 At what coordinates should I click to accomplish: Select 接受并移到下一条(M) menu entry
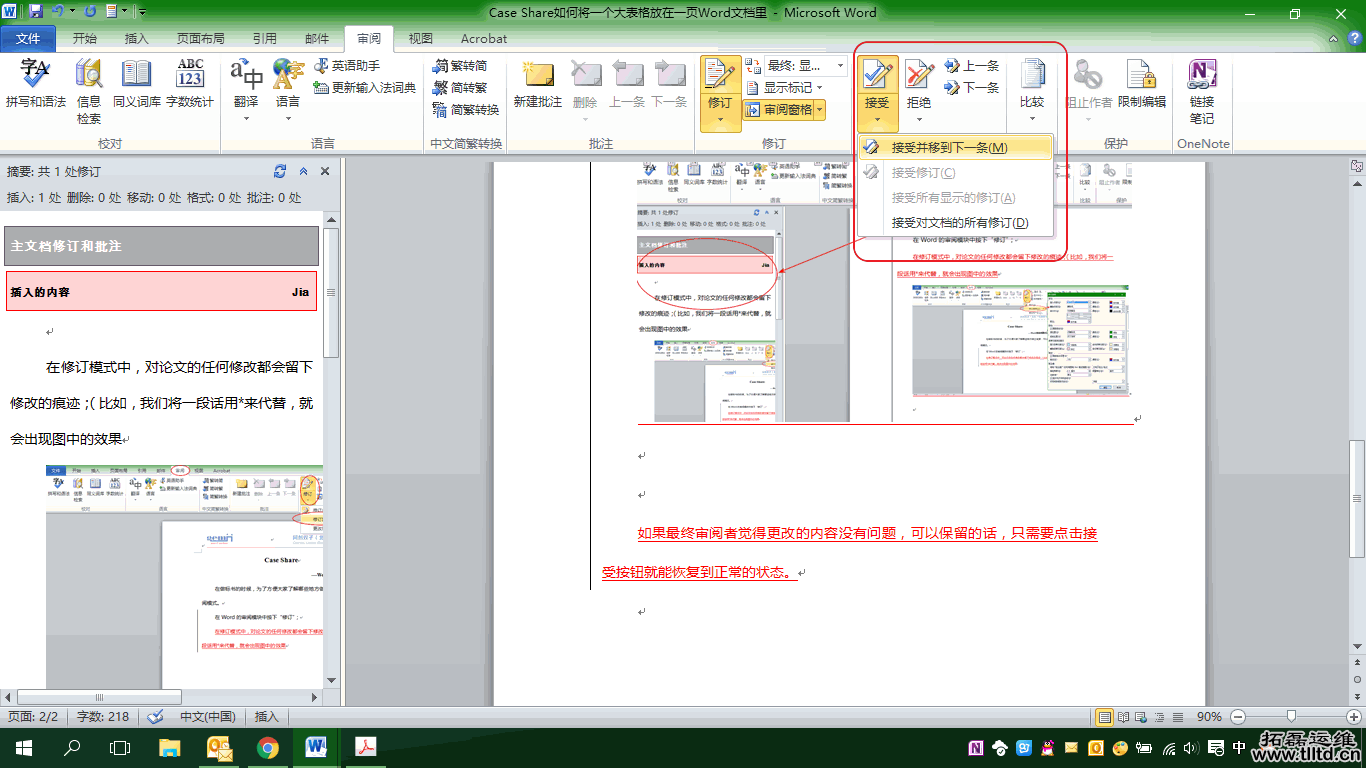point(949,148)
